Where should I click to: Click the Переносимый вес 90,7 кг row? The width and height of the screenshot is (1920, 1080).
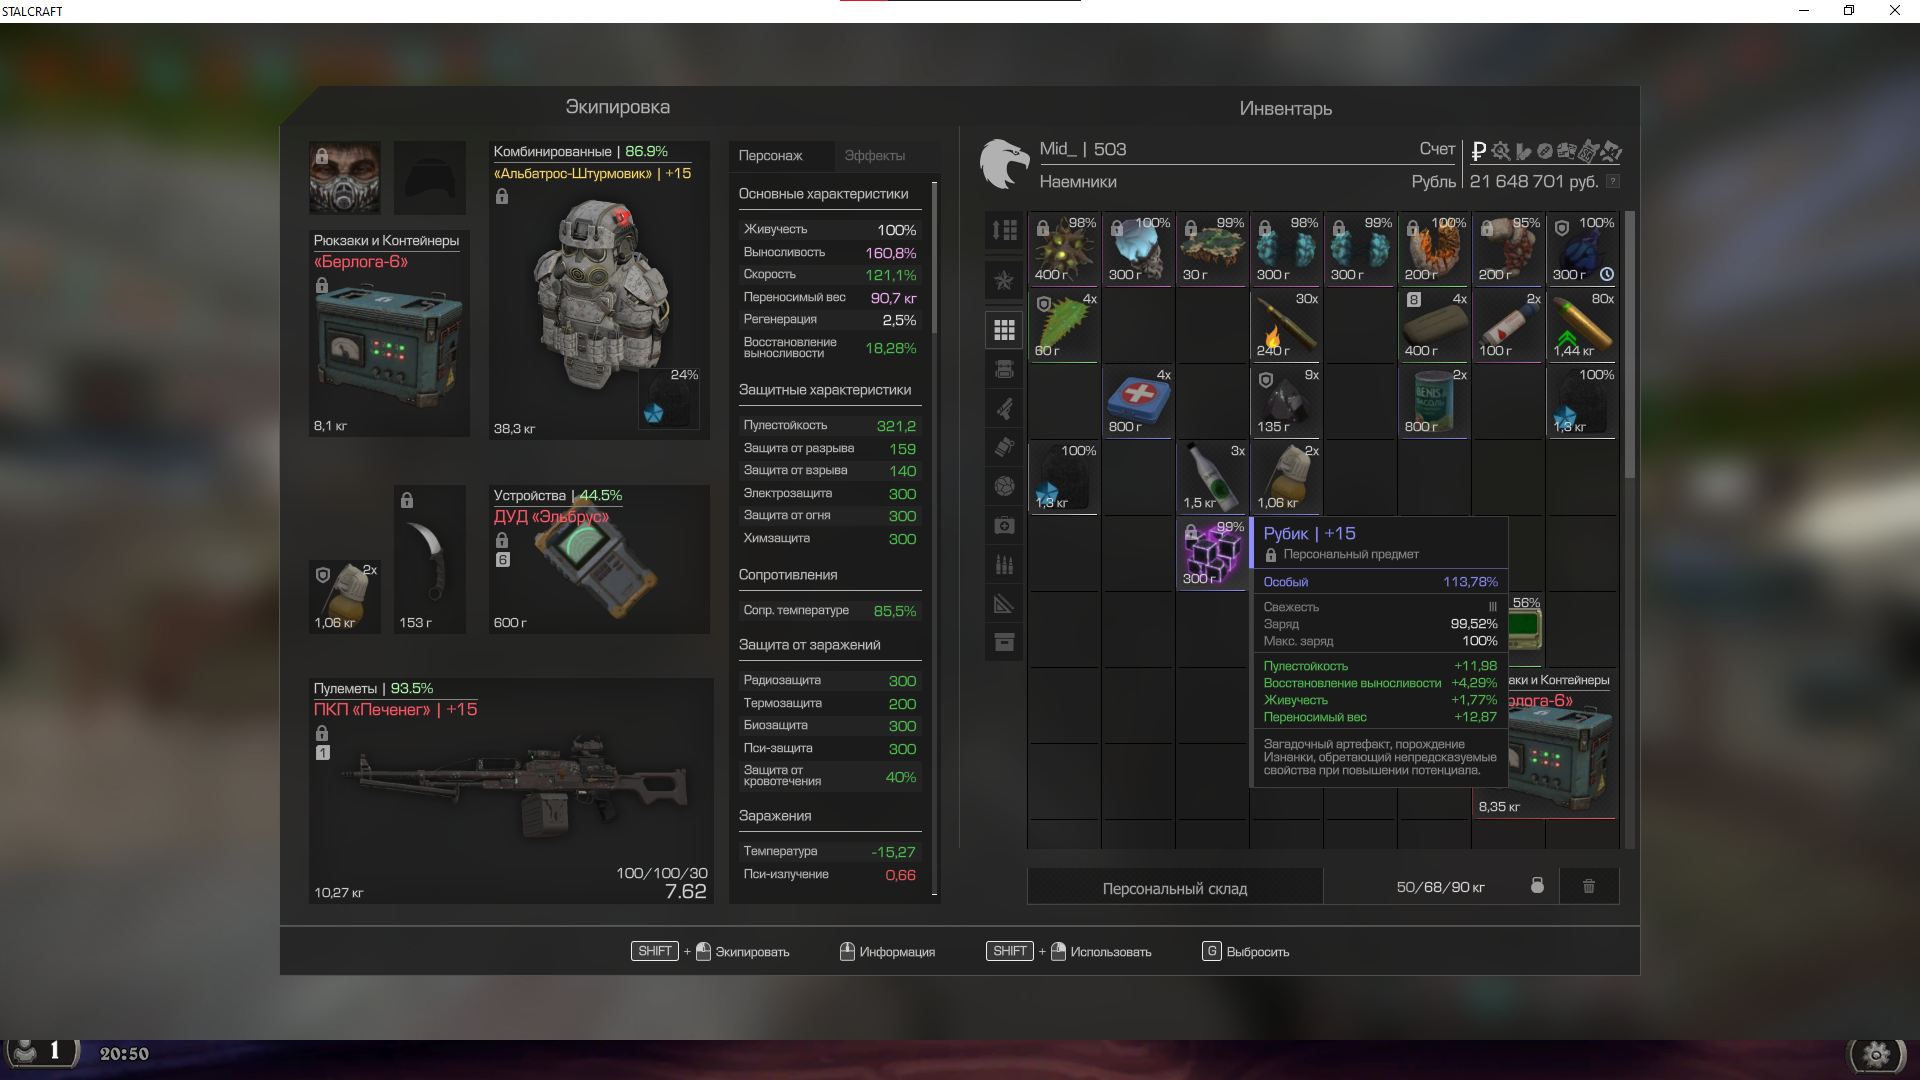(829, 298)
